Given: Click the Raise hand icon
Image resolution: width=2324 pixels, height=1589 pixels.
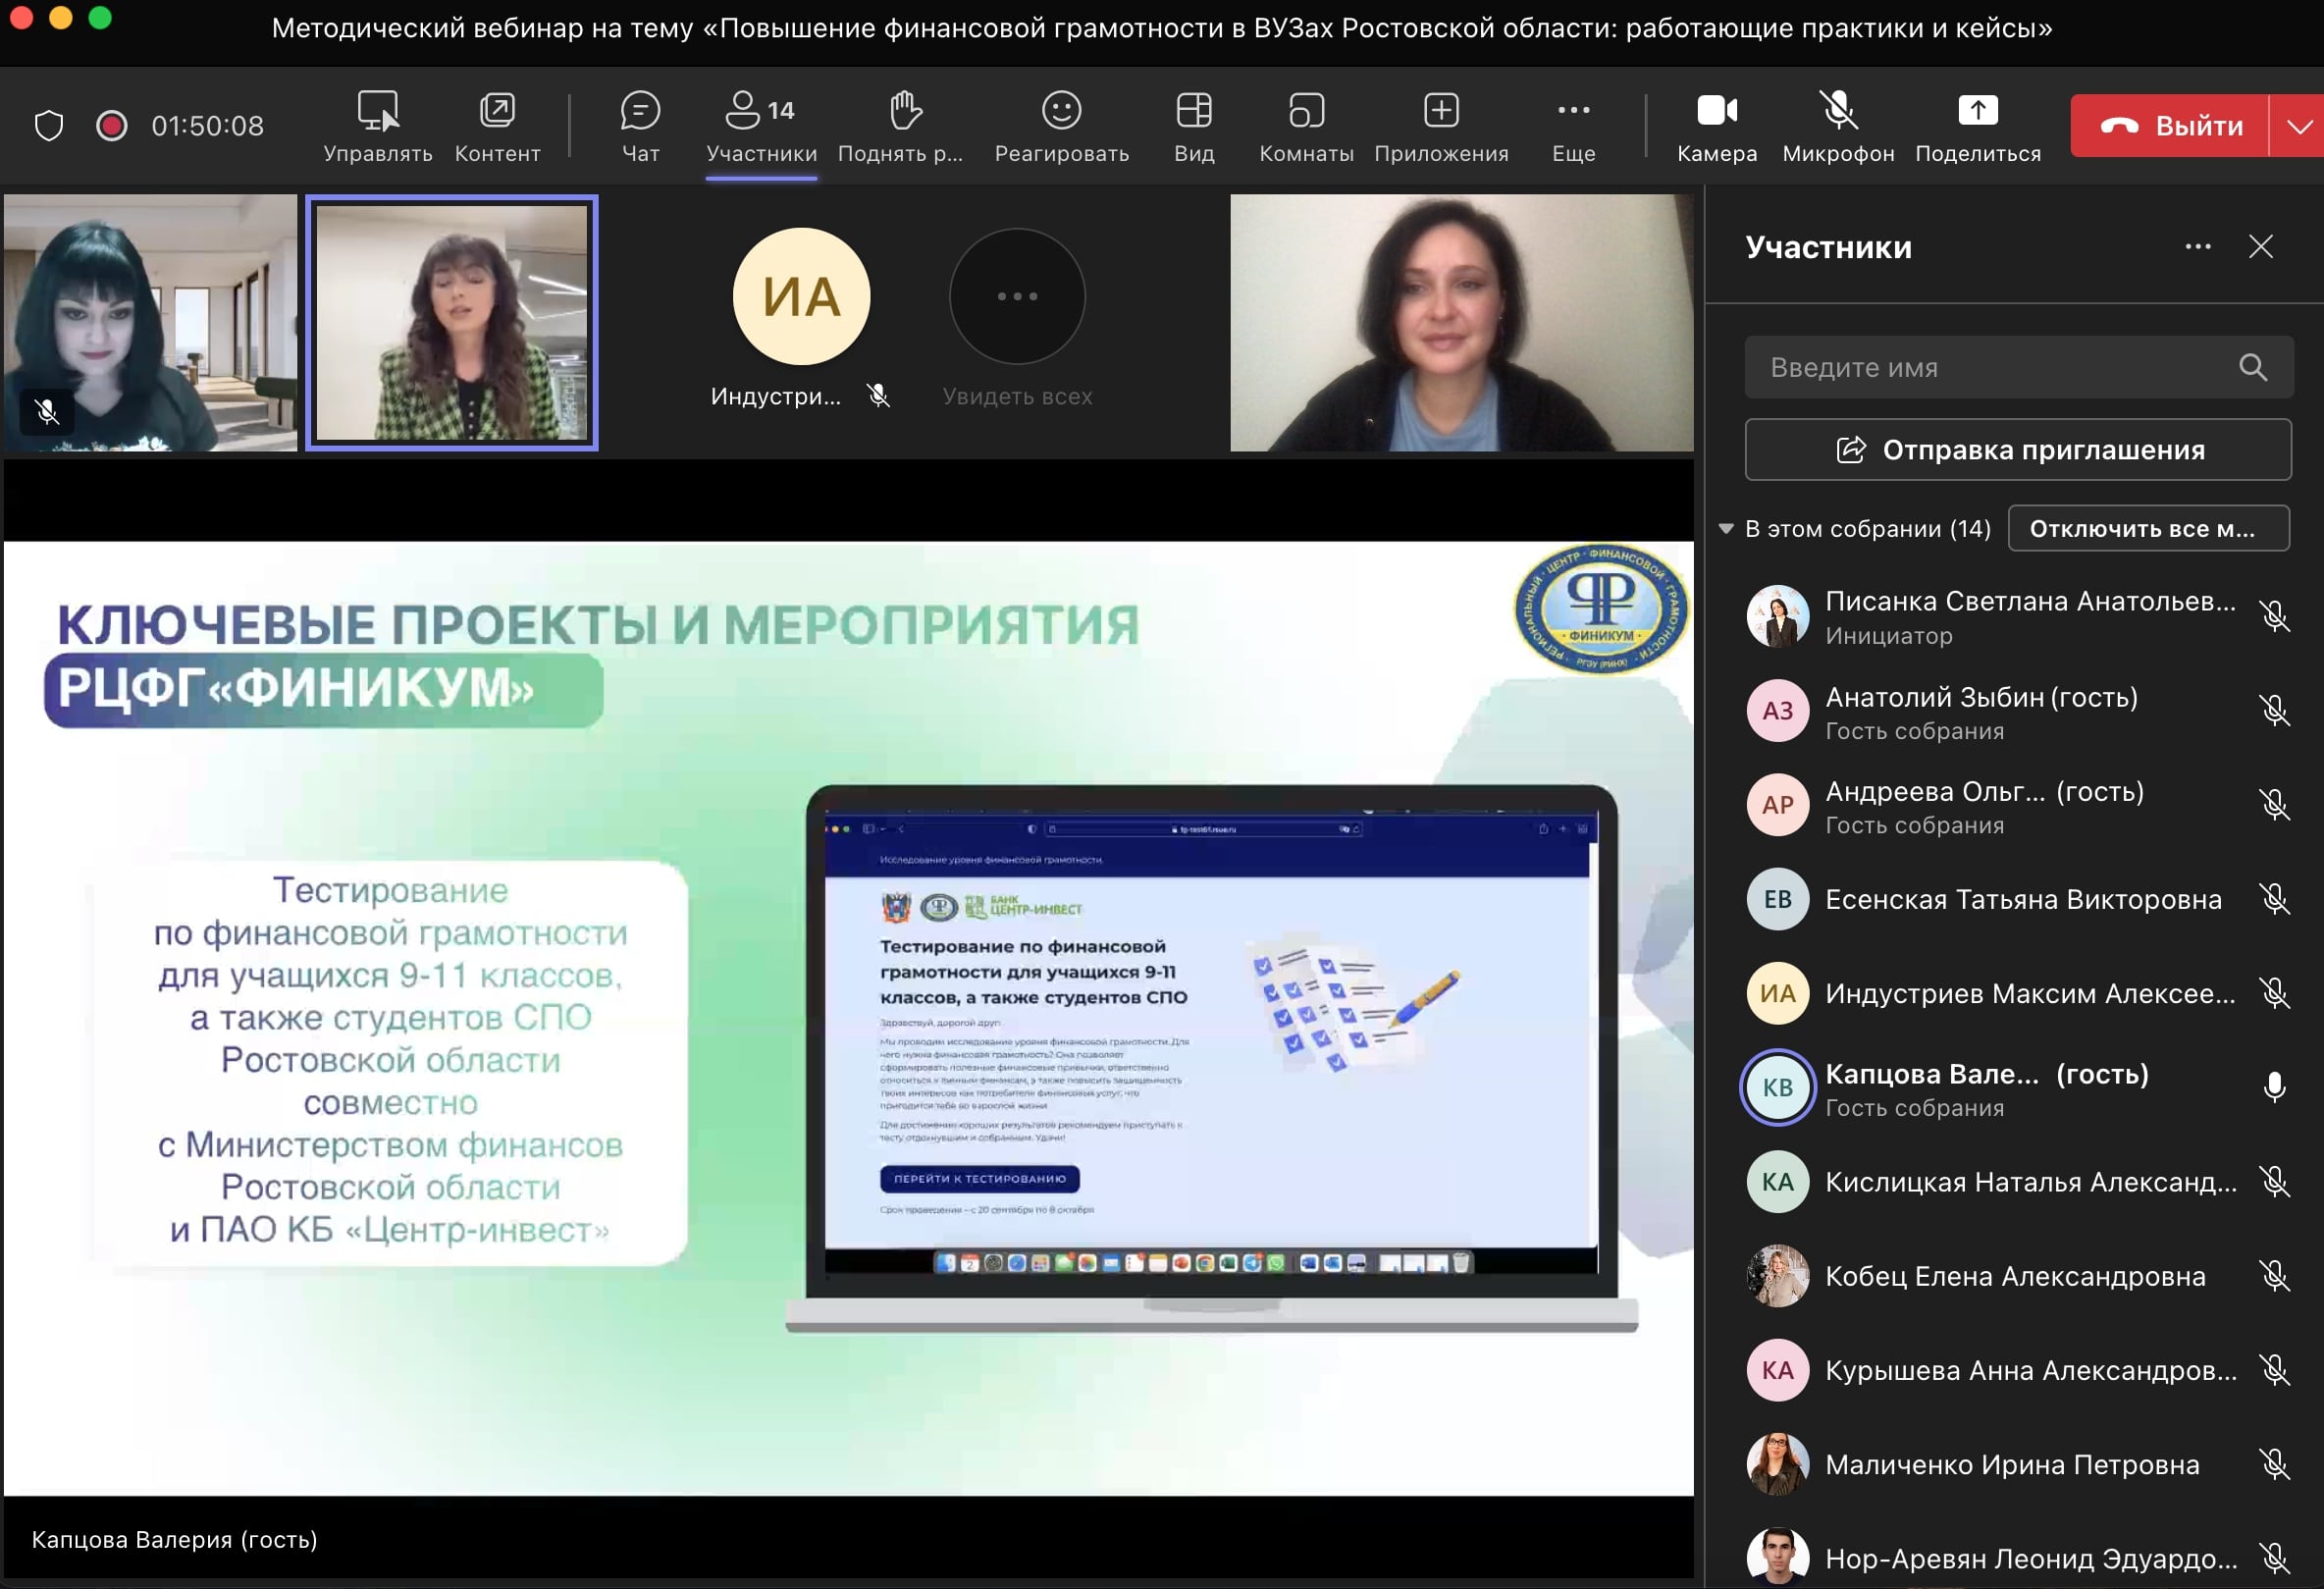Looking at the screenshot, I should [904, 111].
